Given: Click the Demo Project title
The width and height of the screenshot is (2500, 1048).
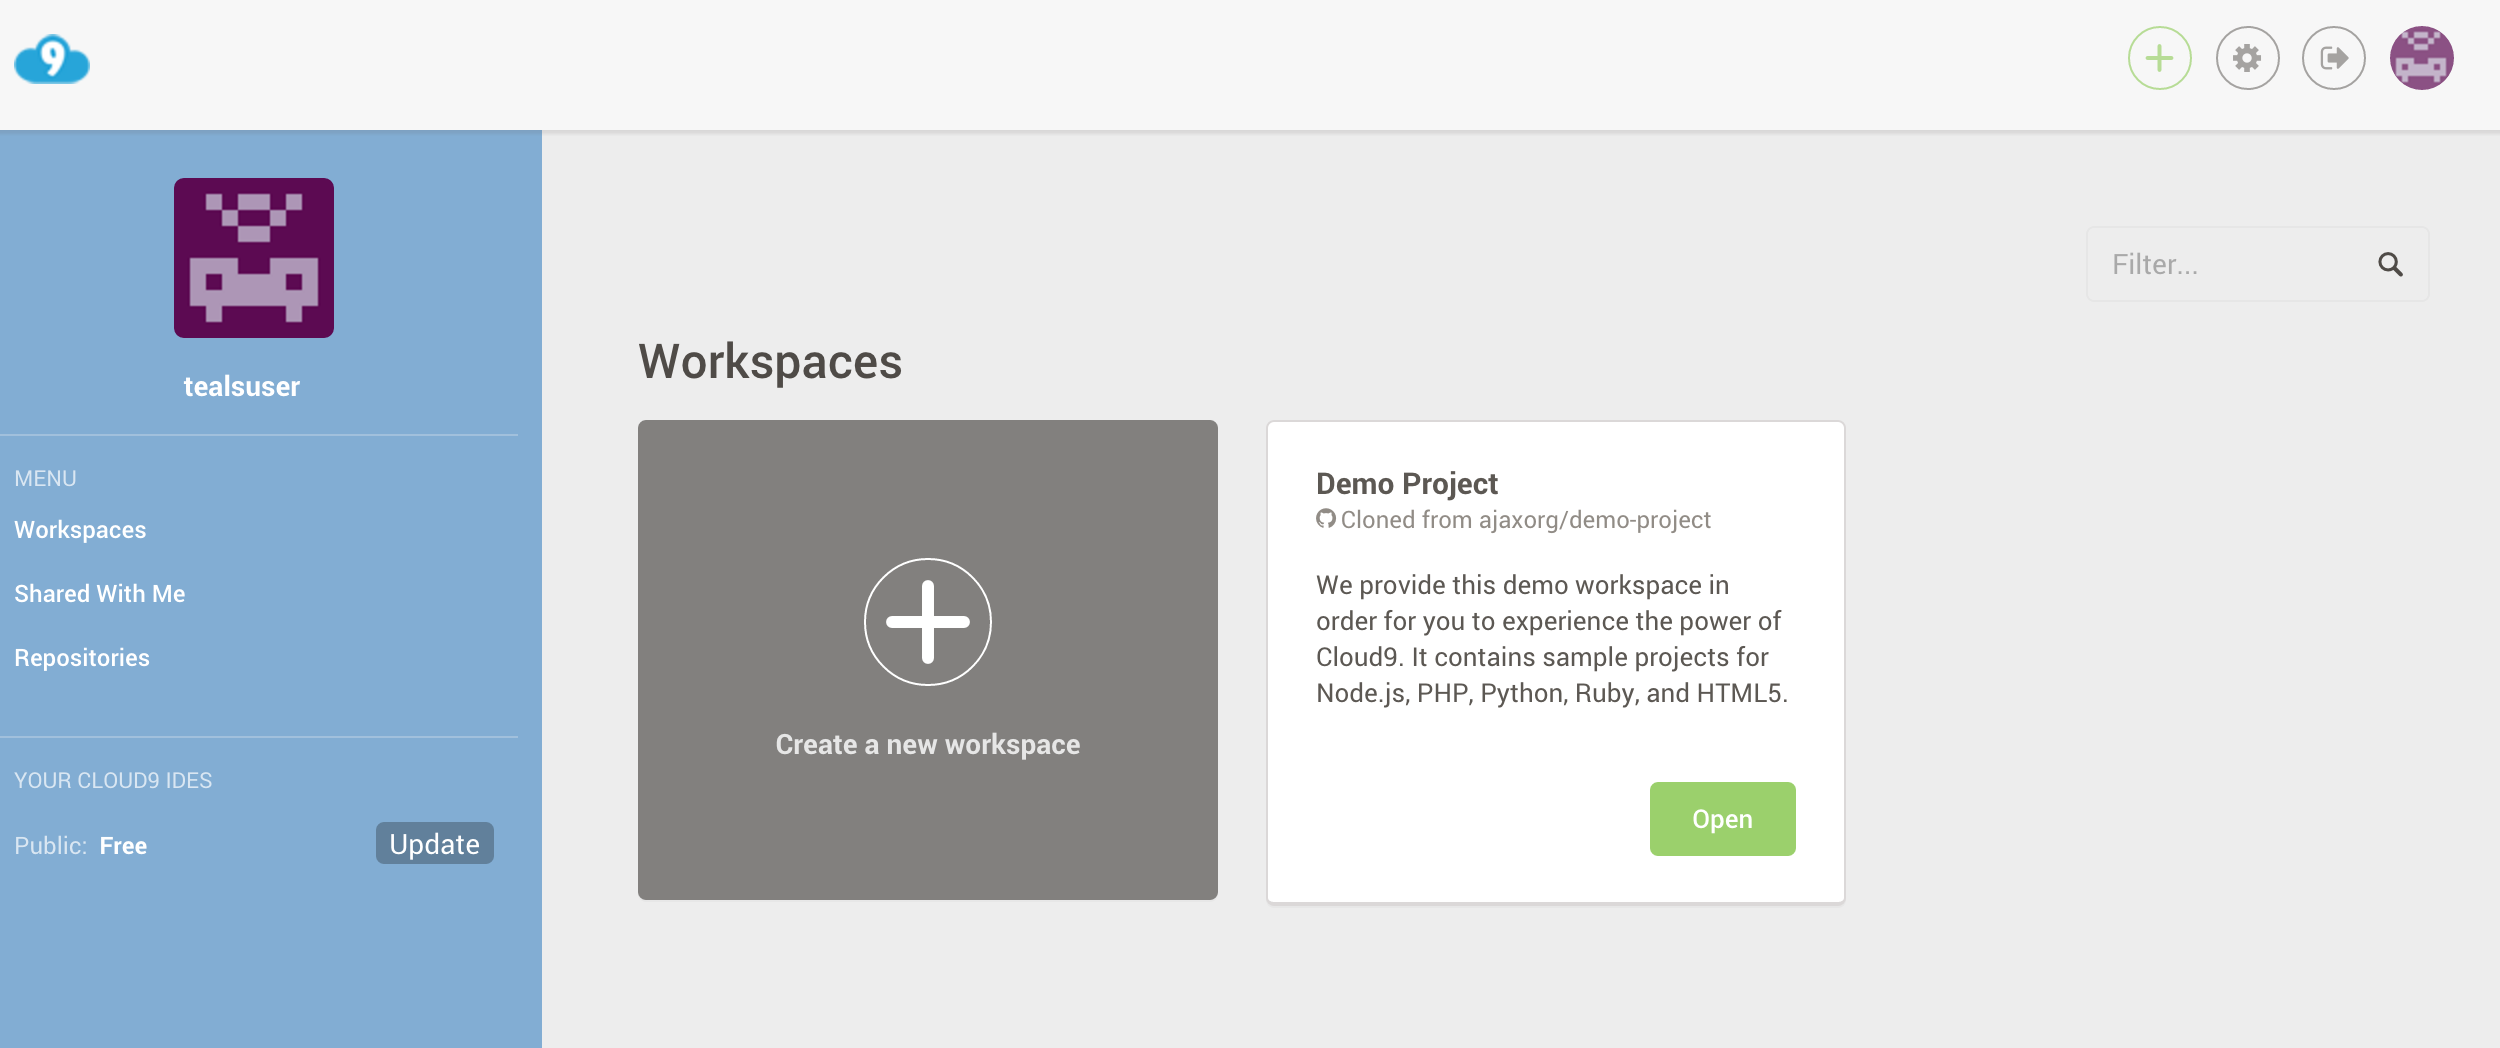Looking at the screenshot, I should [x=1406, y=484].
